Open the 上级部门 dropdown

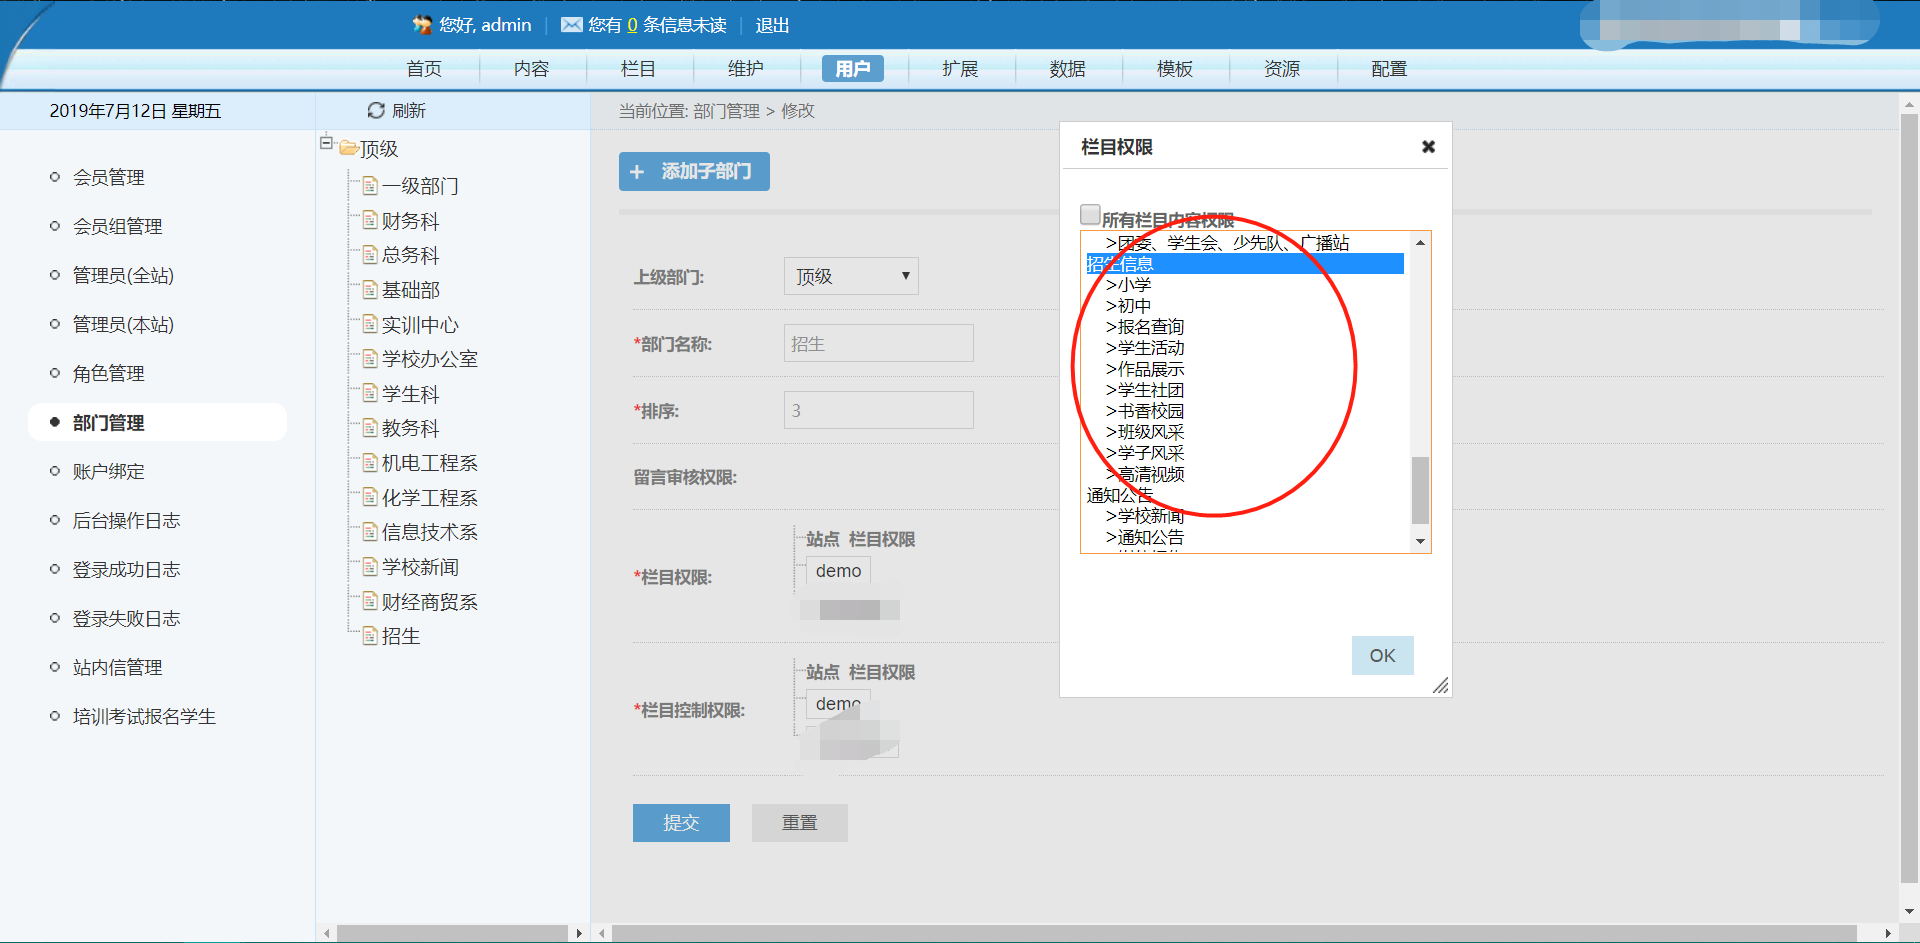click(x=851, y=276)
